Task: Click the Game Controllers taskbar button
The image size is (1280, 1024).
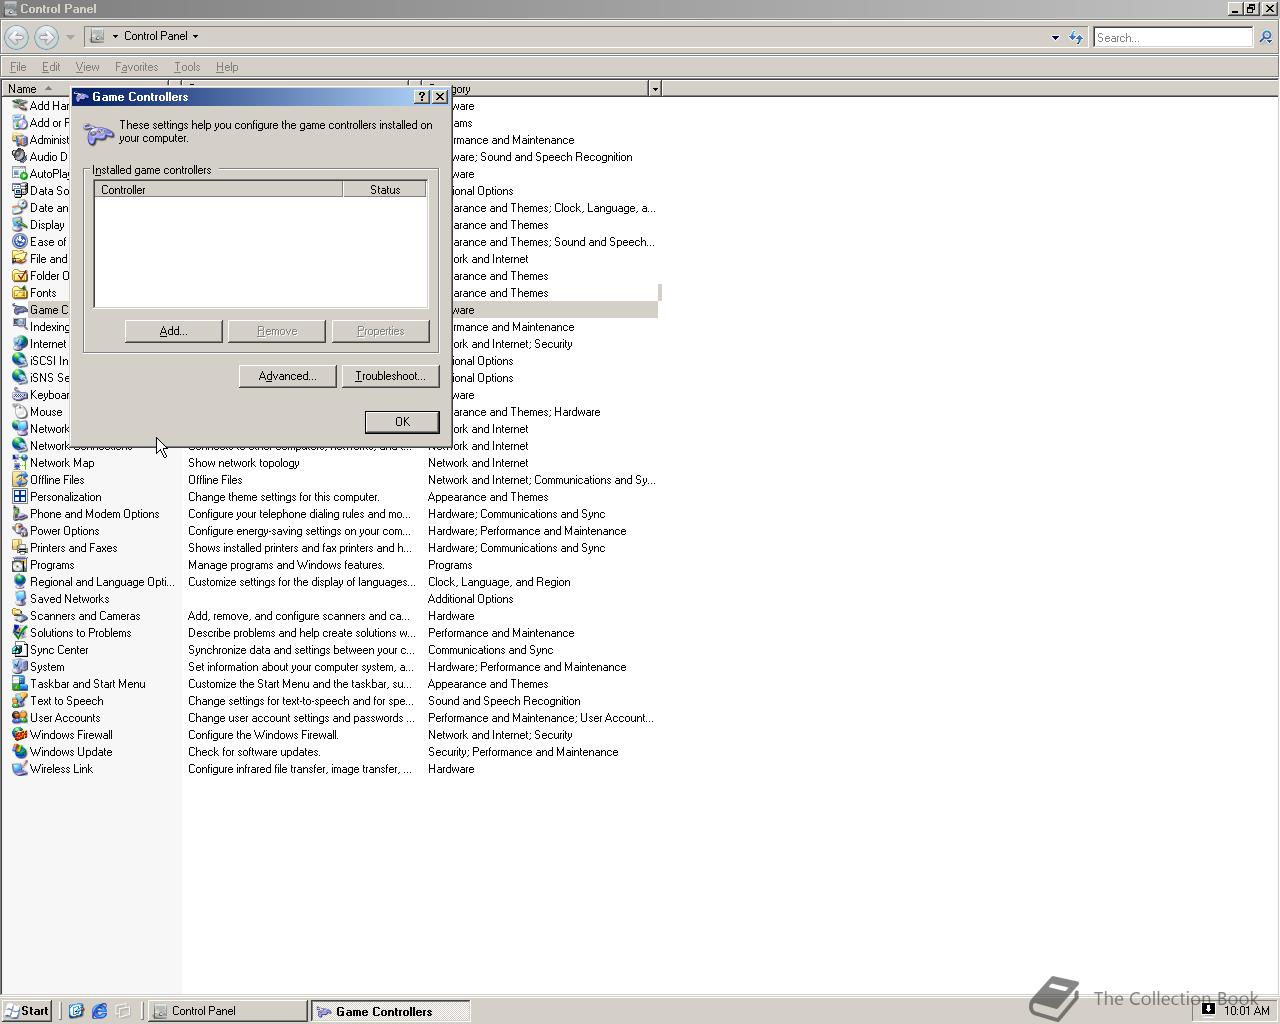Action: pos(390,1011)
